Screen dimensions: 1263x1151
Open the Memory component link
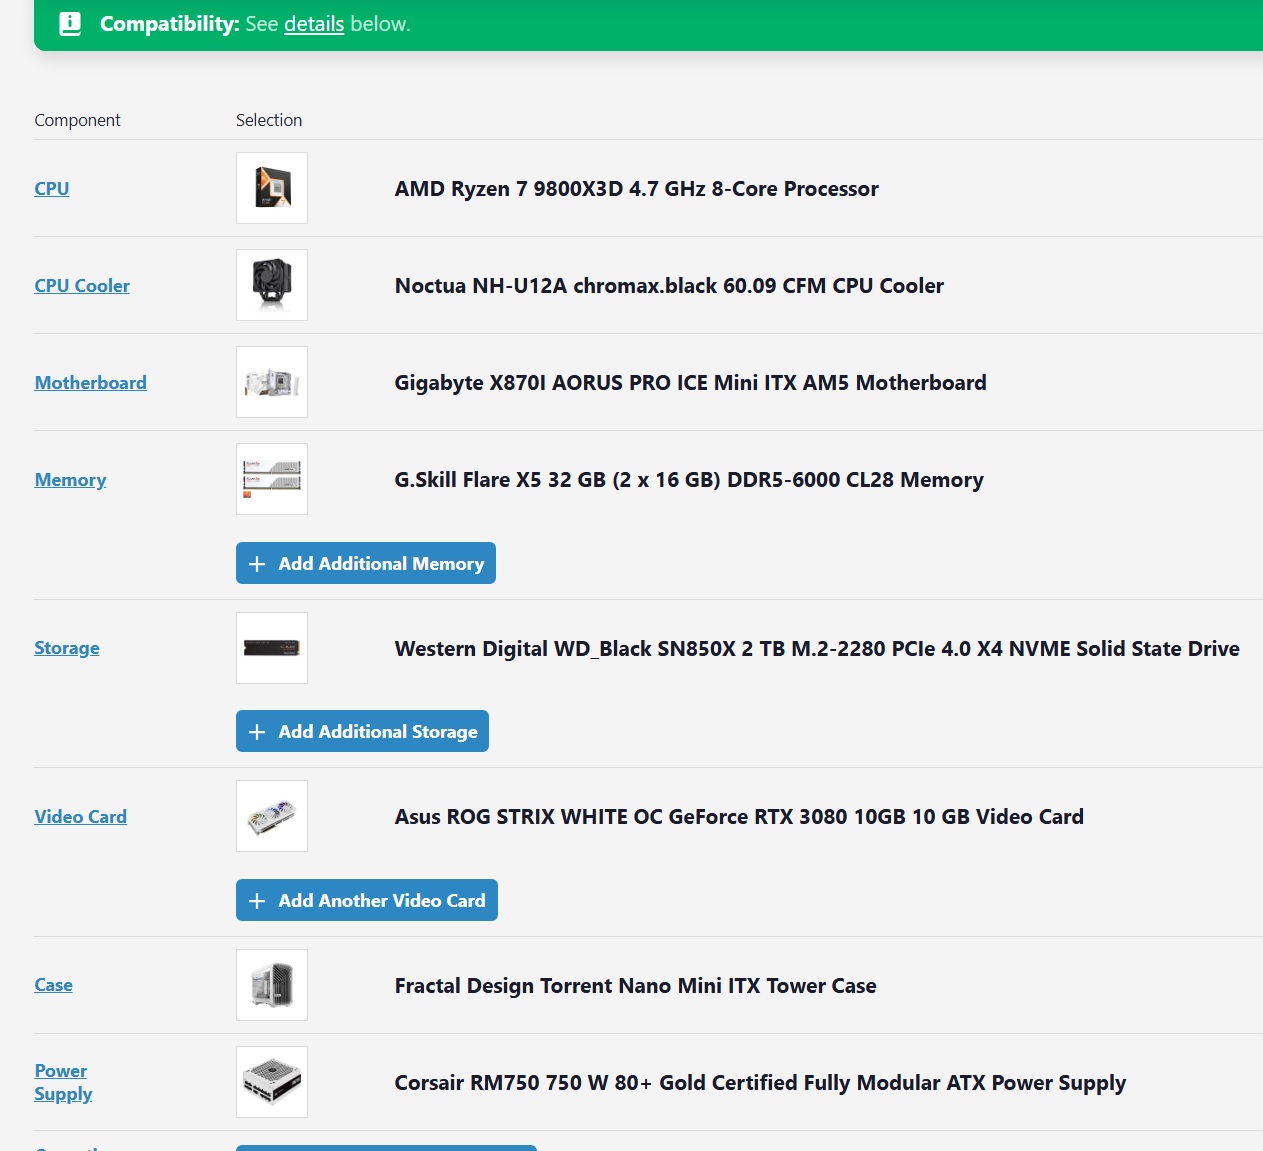point(70,480)
